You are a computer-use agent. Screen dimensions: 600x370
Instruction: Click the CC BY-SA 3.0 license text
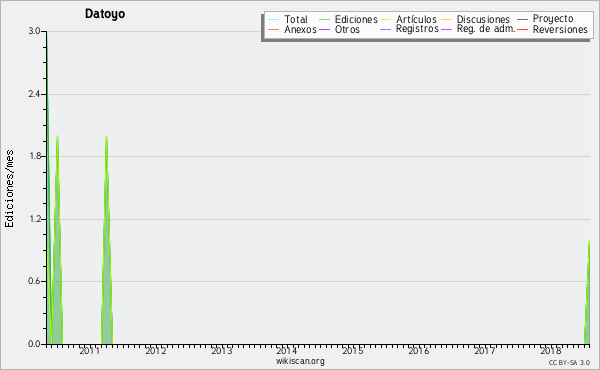pyautogui.click(x=569, y=362)
